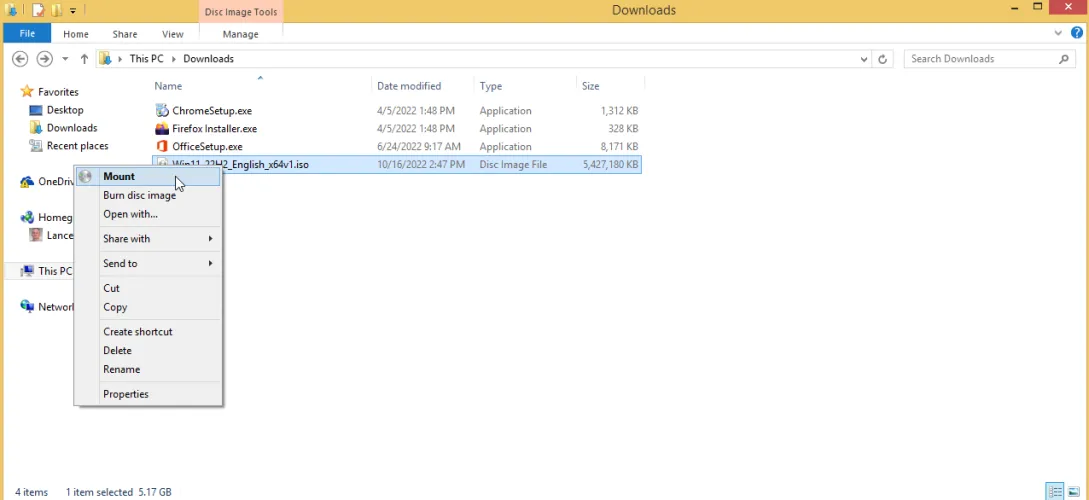Click the ChromeSetup.exe file icon
The height and width of the screenshot is (500, 1089).
[x=162, y=111]
